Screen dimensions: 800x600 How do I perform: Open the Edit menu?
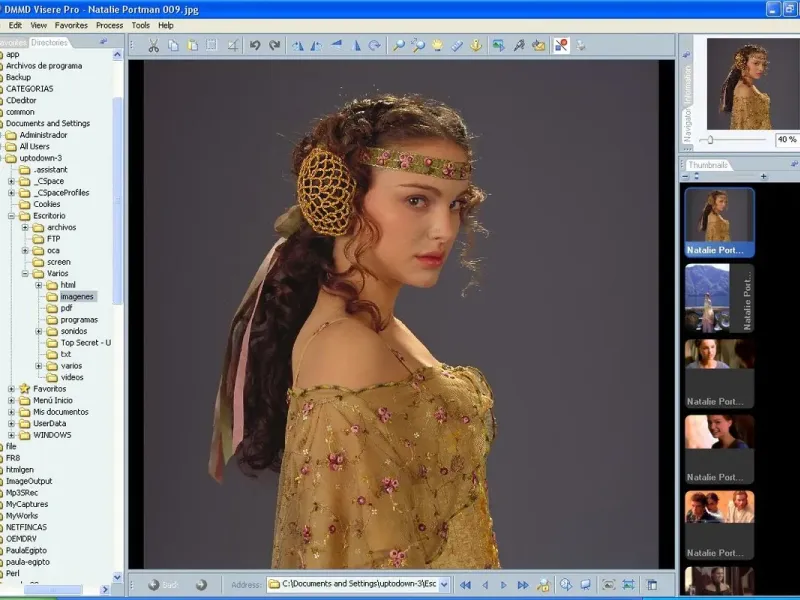[15, 25]
